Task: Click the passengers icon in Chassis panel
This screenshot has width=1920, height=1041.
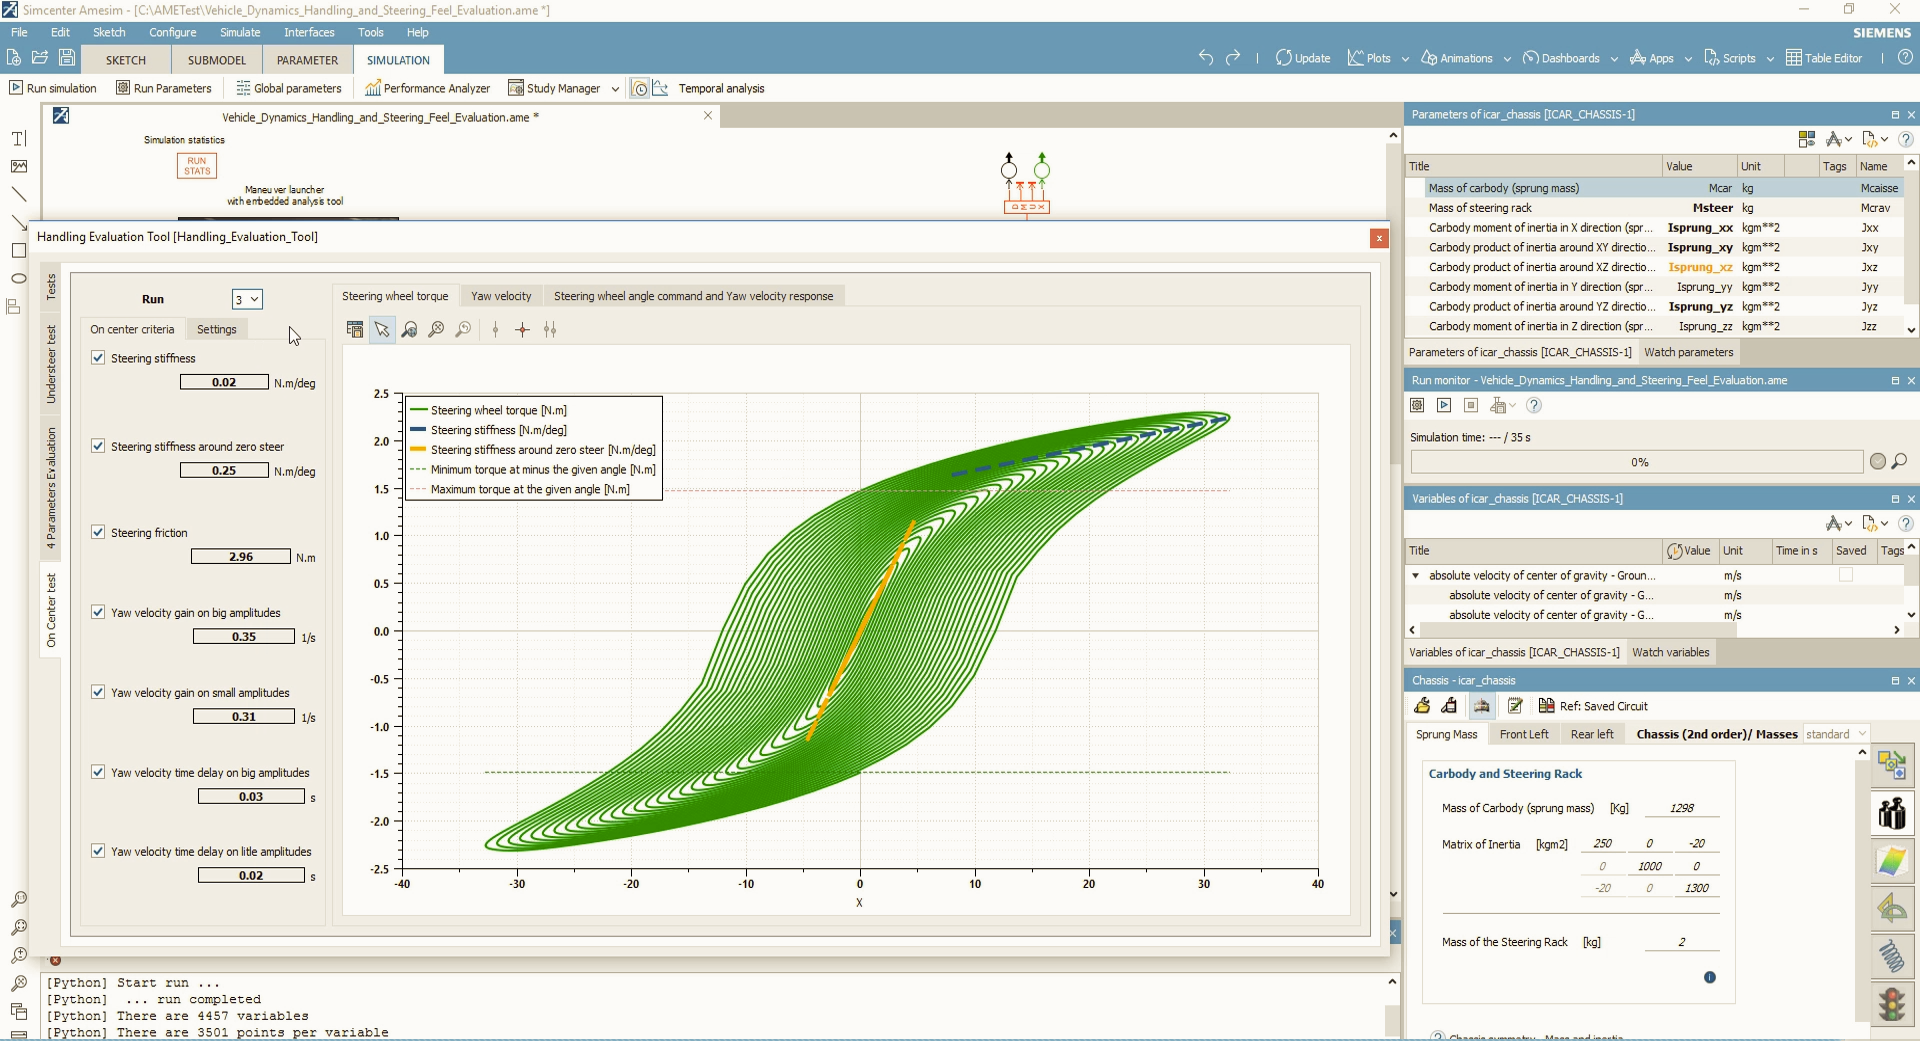Action: click(x=1891, y=813)
